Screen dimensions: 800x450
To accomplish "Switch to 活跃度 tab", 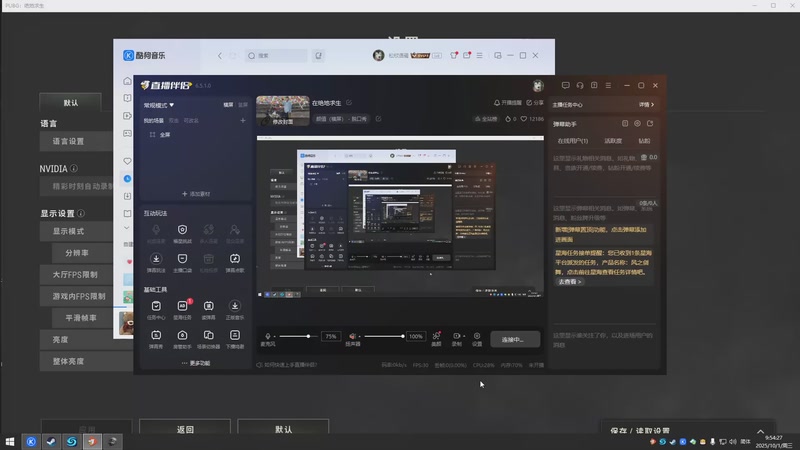I will [613, 141].
